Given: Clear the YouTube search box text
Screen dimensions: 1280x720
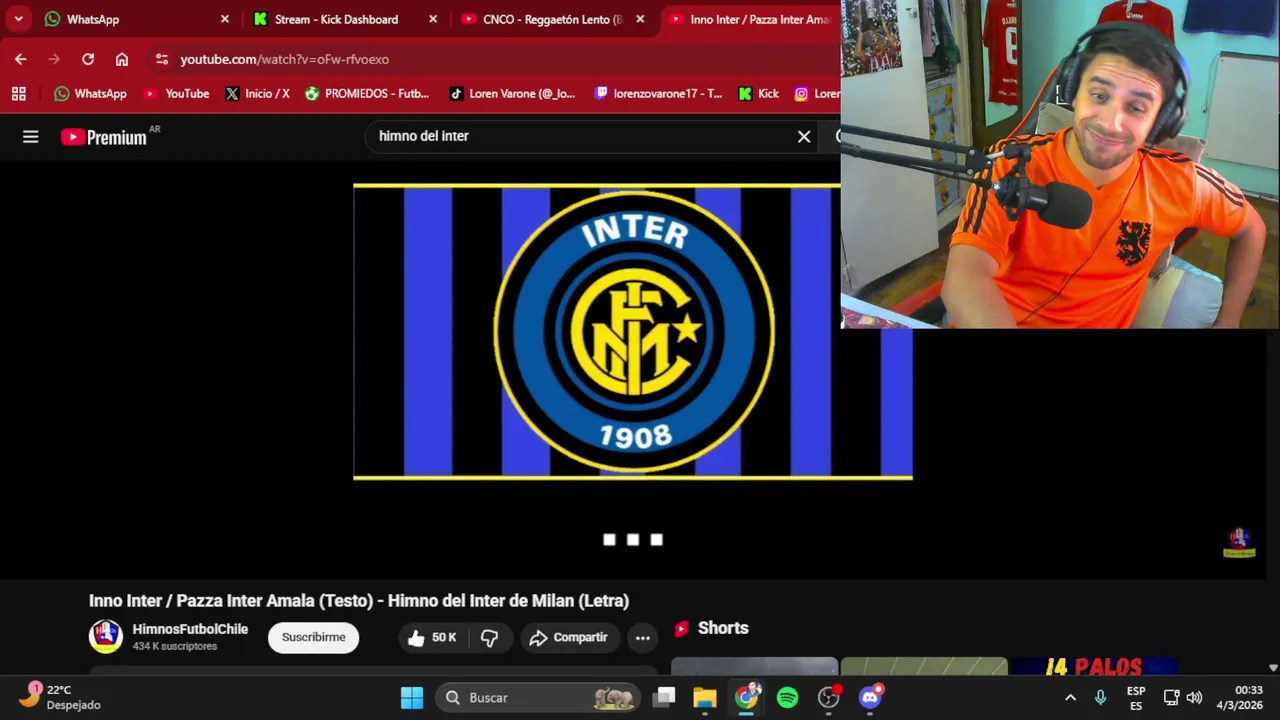Looking at the screenshot, I should pyautogui.click(x=804, y=136).
